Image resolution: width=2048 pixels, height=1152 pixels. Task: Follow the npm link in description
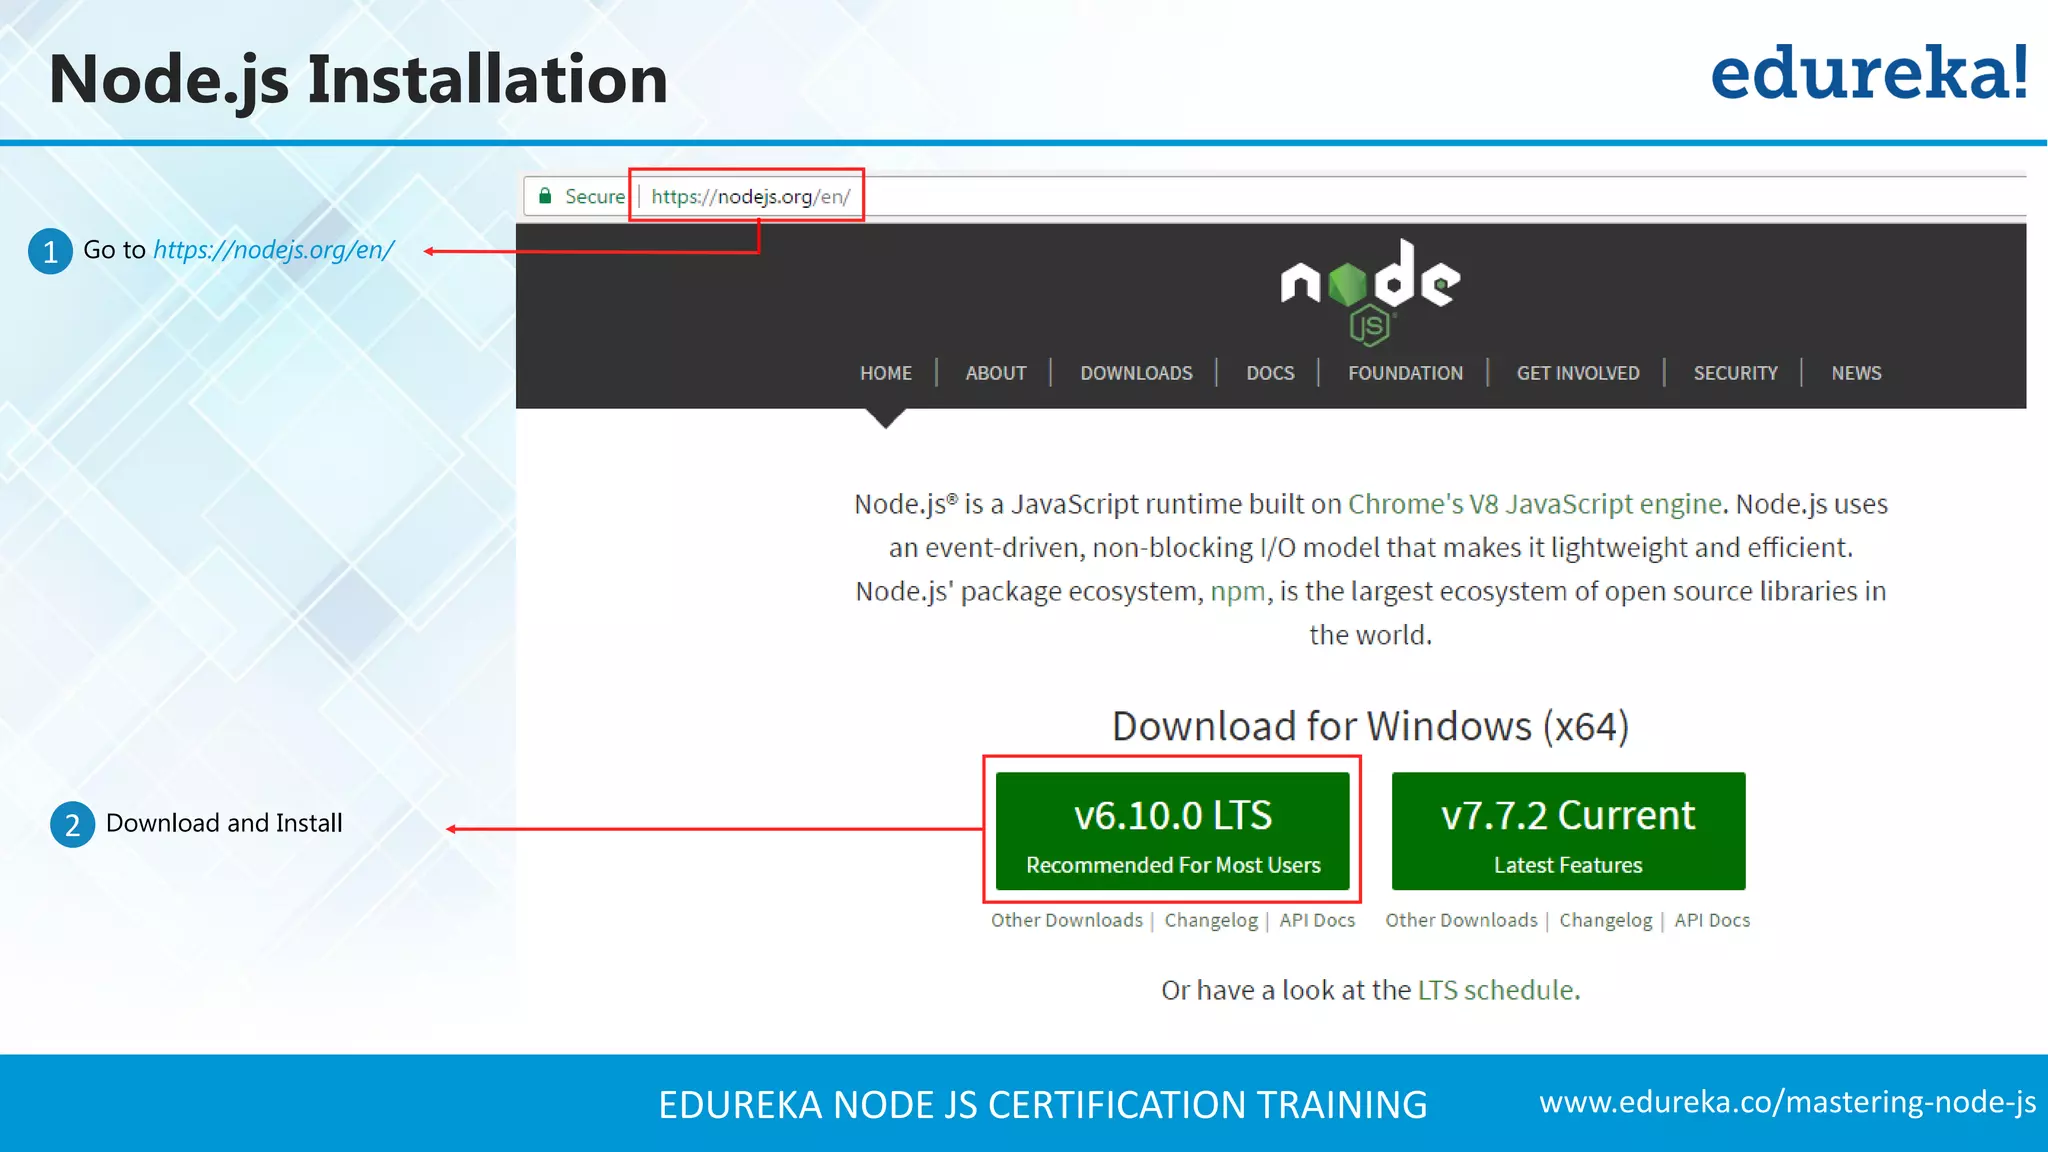1238,592
